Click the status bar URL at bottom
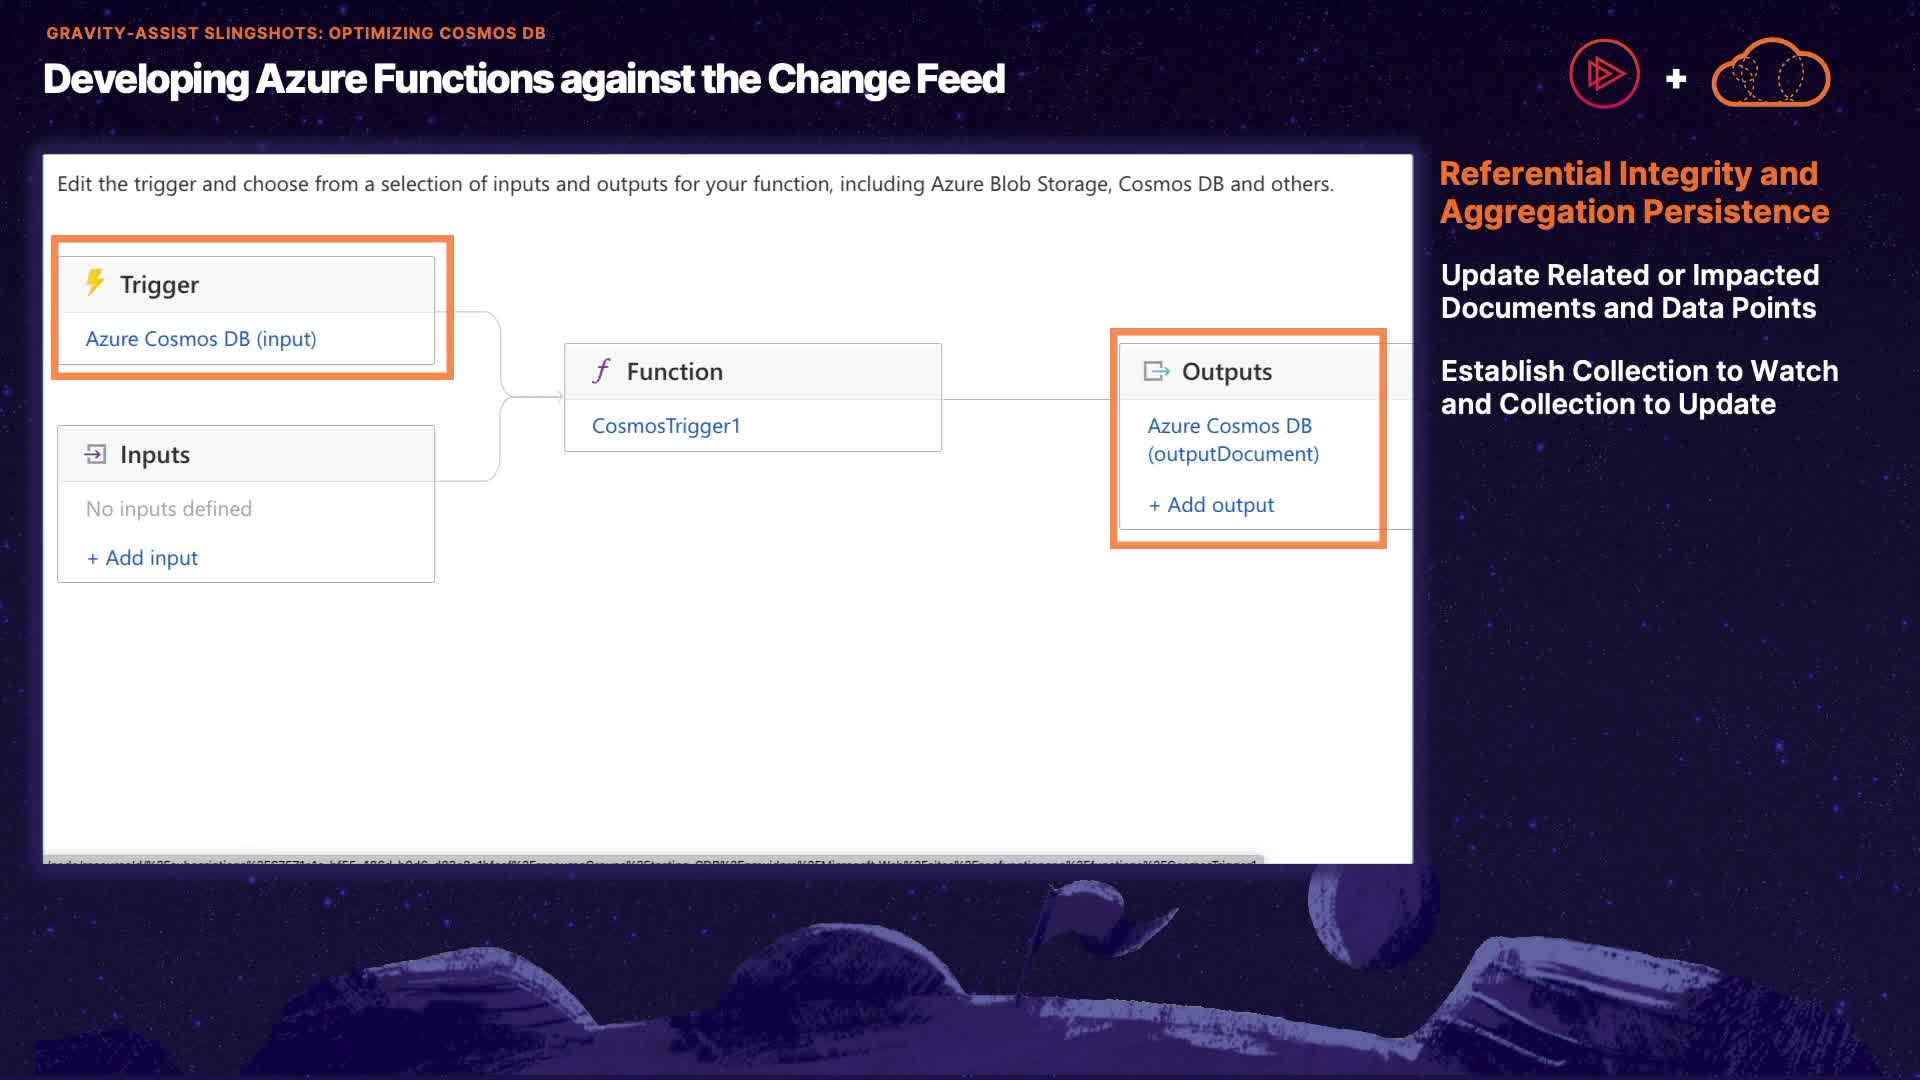This screenshot has width=1920, height=1080. [652, 860]
